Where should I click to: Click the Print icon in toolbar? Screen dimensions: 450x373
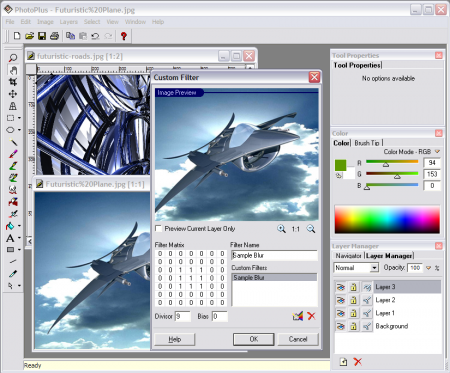click(x=54, y=36)
